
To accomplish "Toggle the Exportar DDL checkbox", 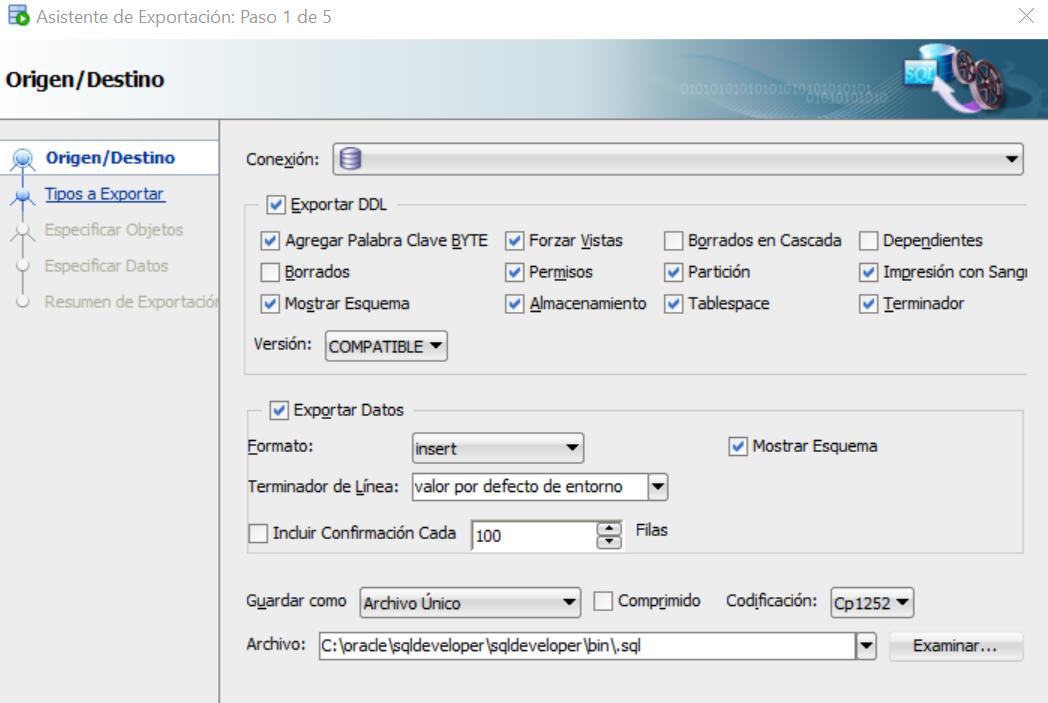I will (276, 205).
